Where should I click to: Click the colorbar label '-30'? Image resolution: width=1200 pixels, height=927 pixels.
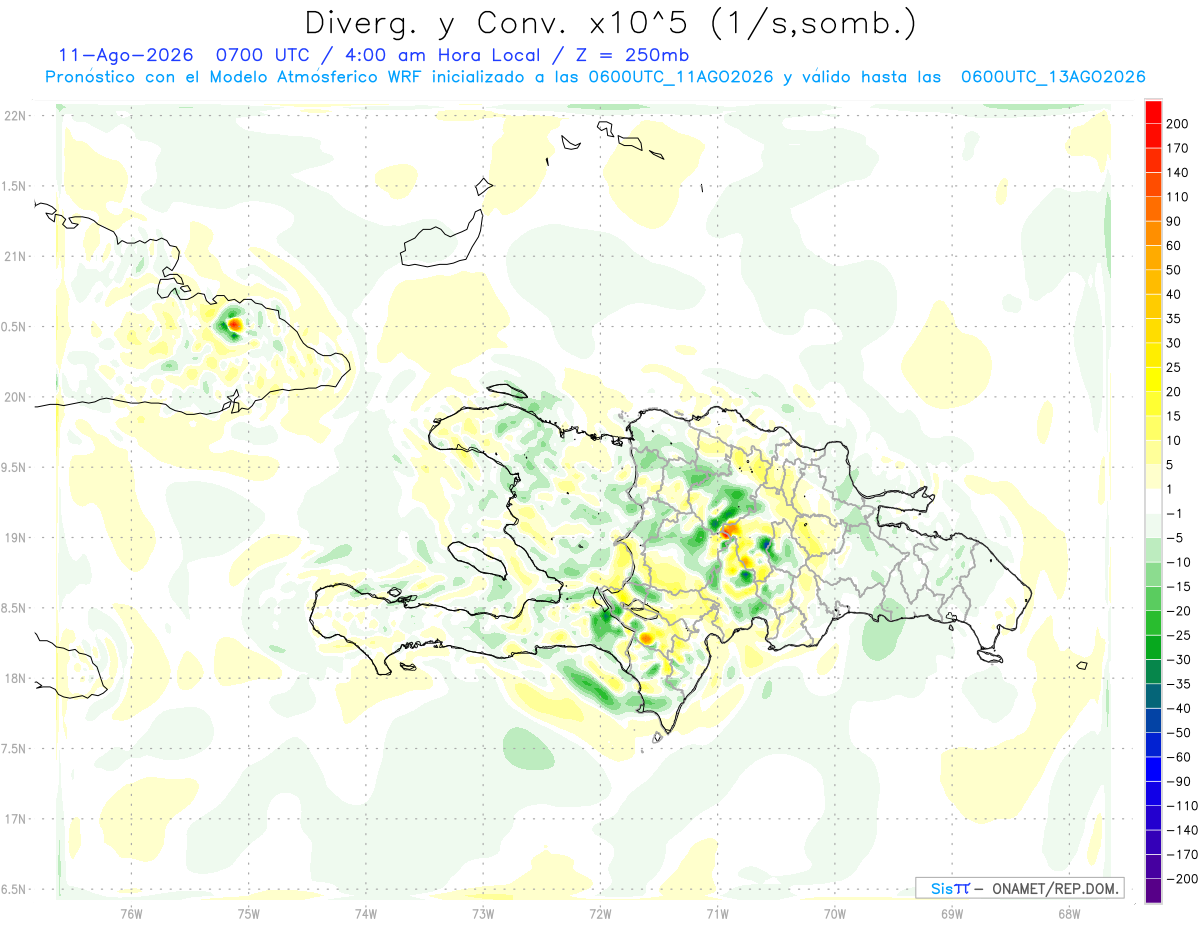pos(1181,660)
